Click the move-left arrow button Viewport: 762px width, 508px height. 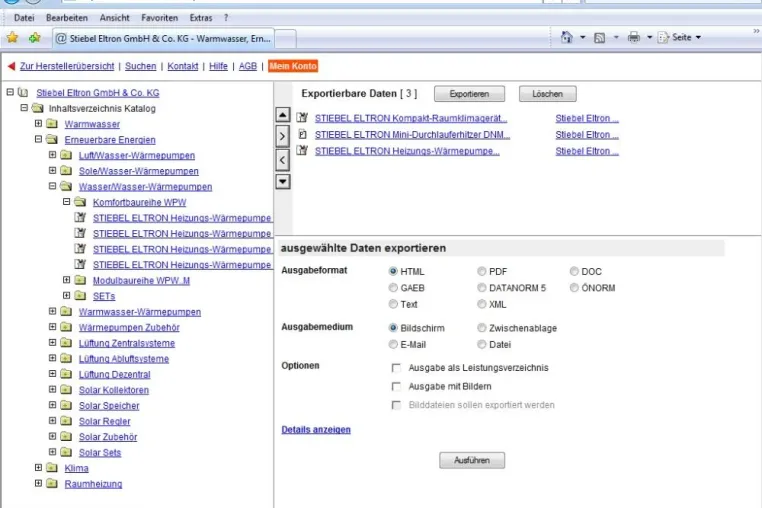point(283,160)
